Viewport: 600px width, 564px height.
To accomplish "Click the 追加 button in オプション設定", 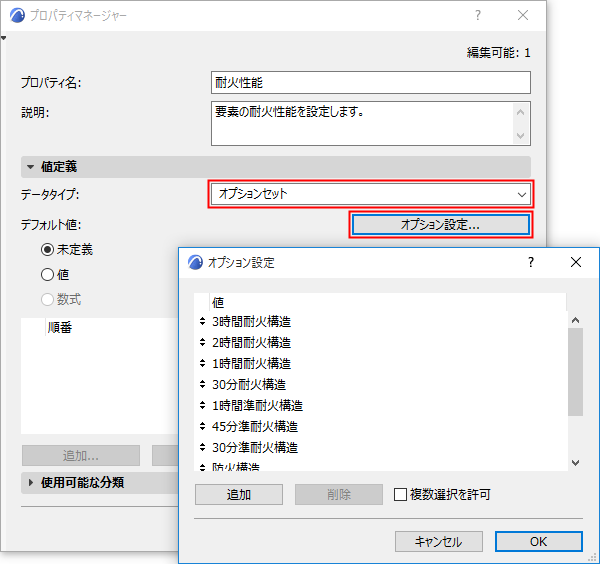I will tap(239, 494).
